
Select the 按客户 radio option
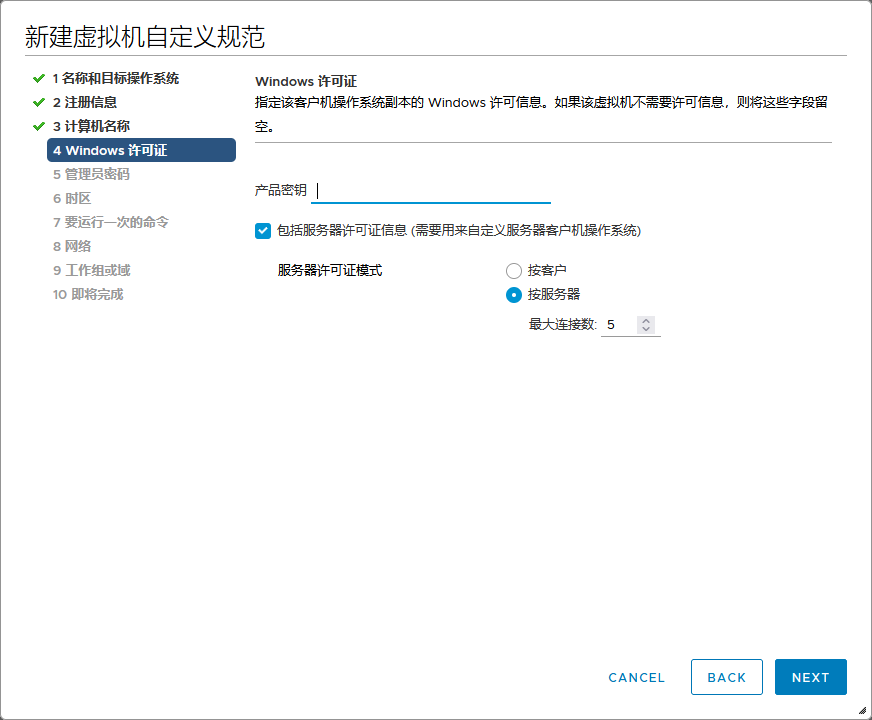pyautogui.click(x=514, y=271)
